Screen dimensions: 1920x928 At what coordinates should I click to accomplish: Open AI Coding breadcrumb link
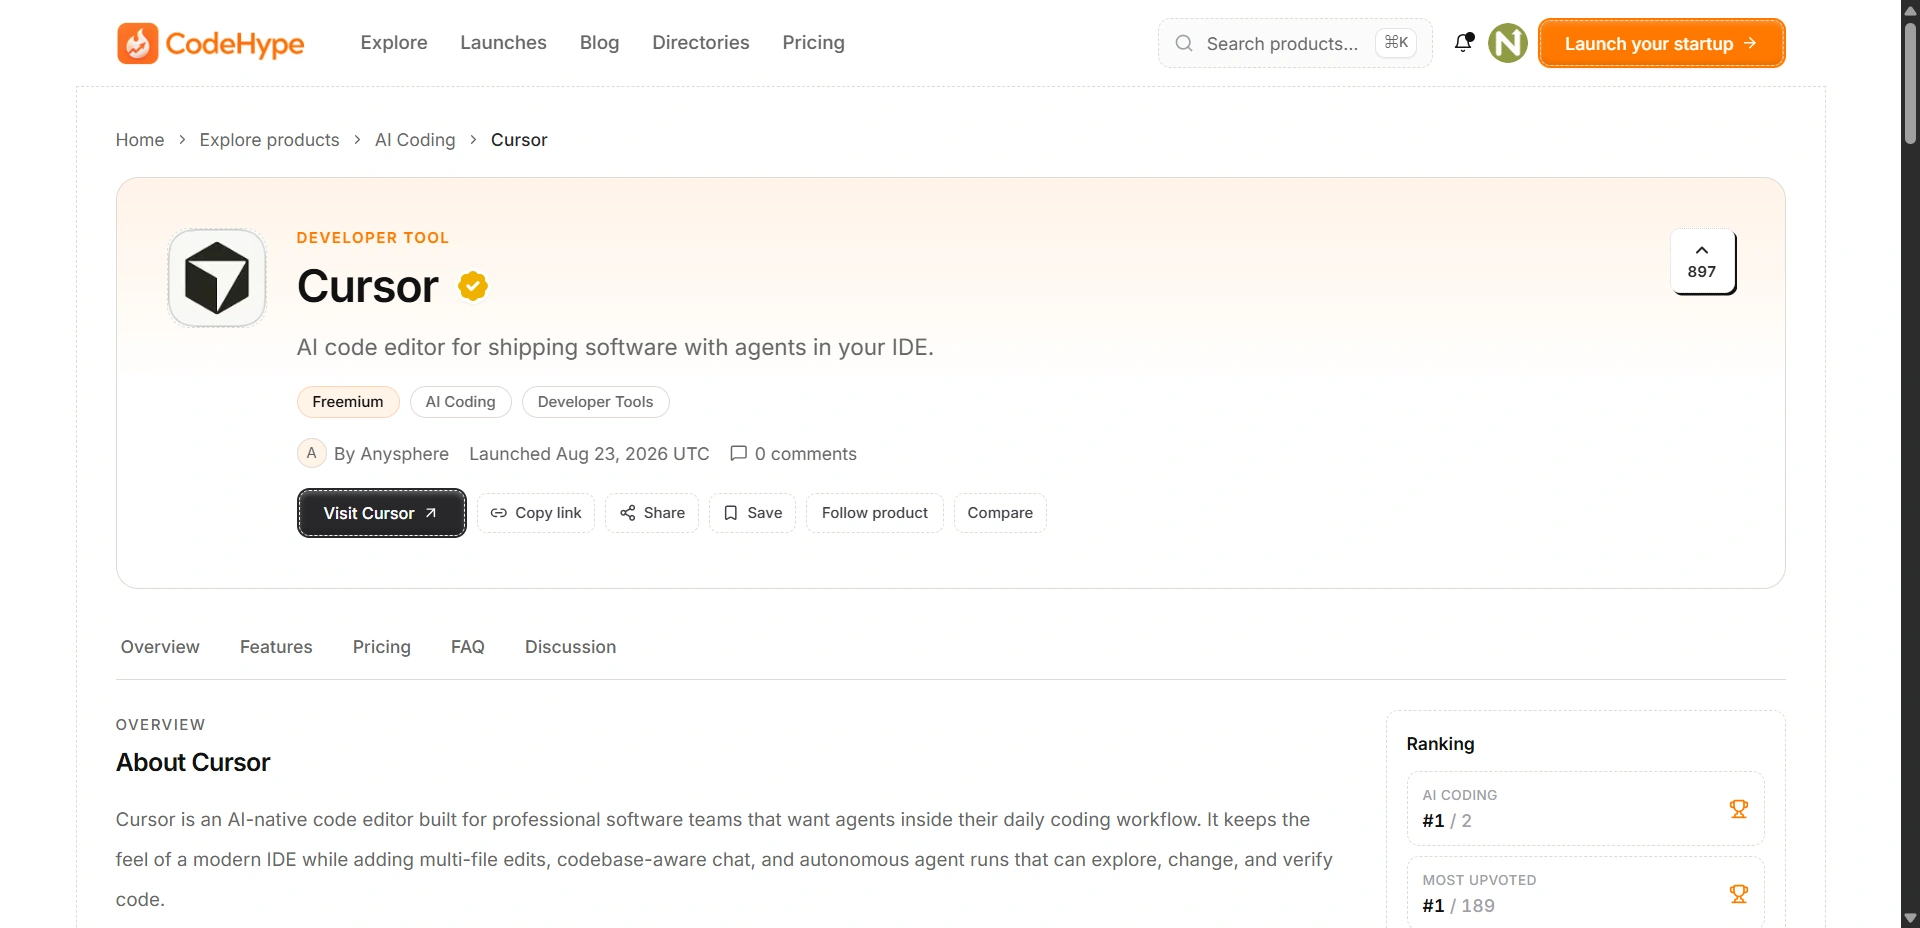(415, 140)
